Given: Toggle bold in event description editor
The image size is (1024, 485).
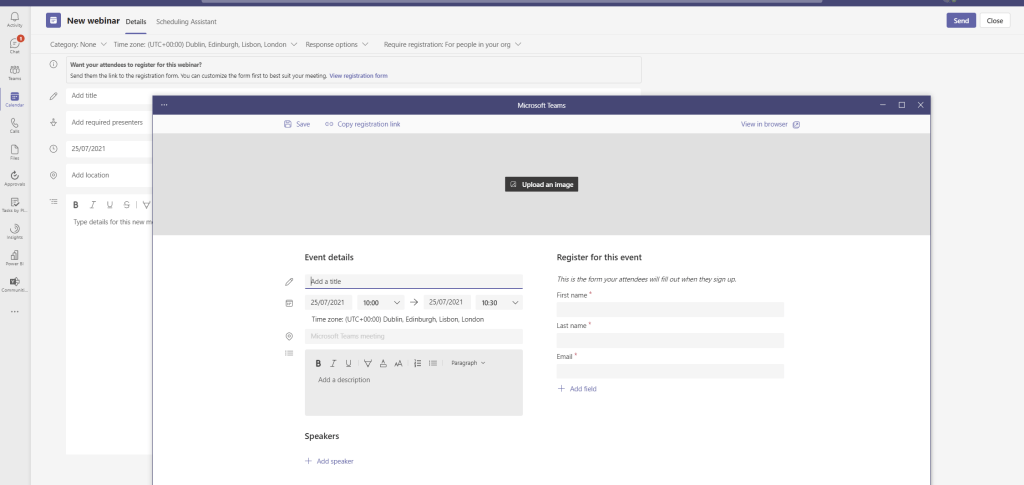Looking at the screenshot, I should (318, 363).
